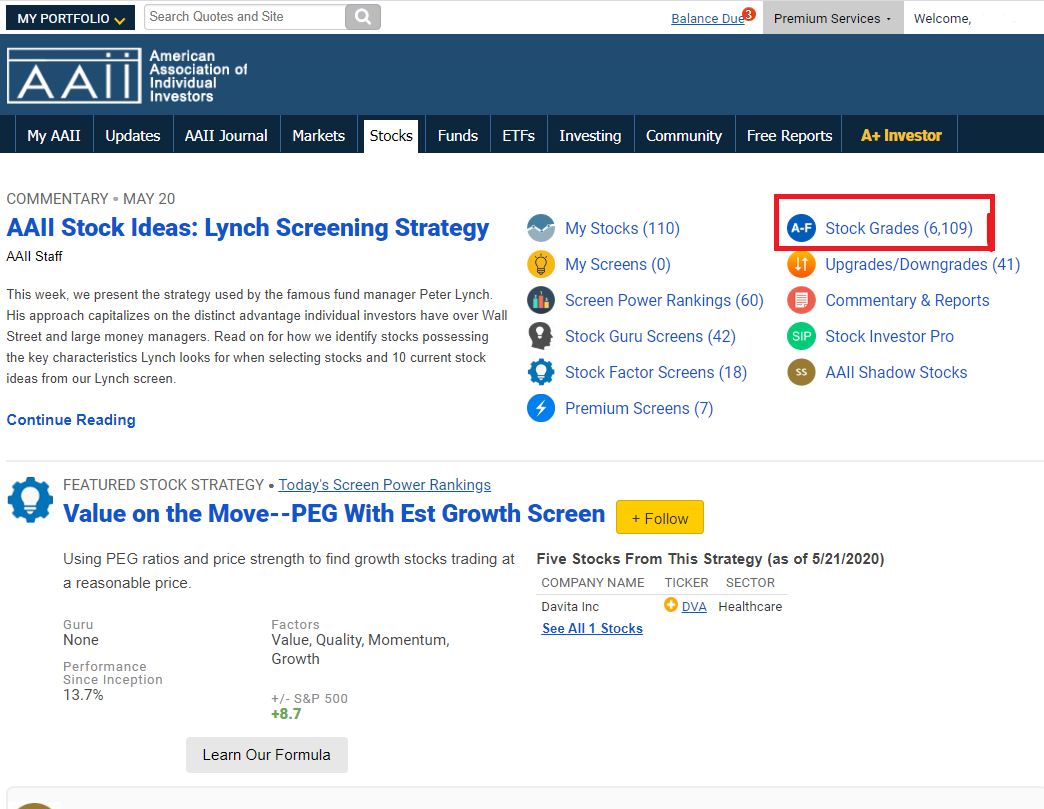Open the A+ Investor tab
This screenshot has height=809, width=1044.
[x=901, y=135]
